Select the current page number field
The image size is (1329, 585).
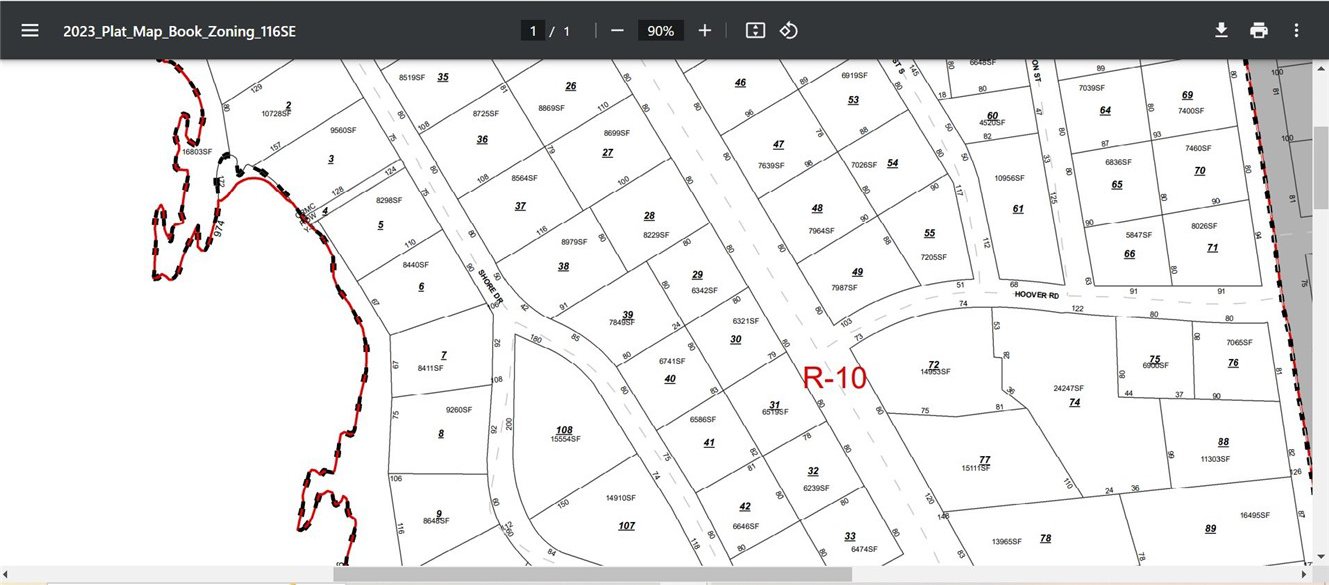[533, 31]
